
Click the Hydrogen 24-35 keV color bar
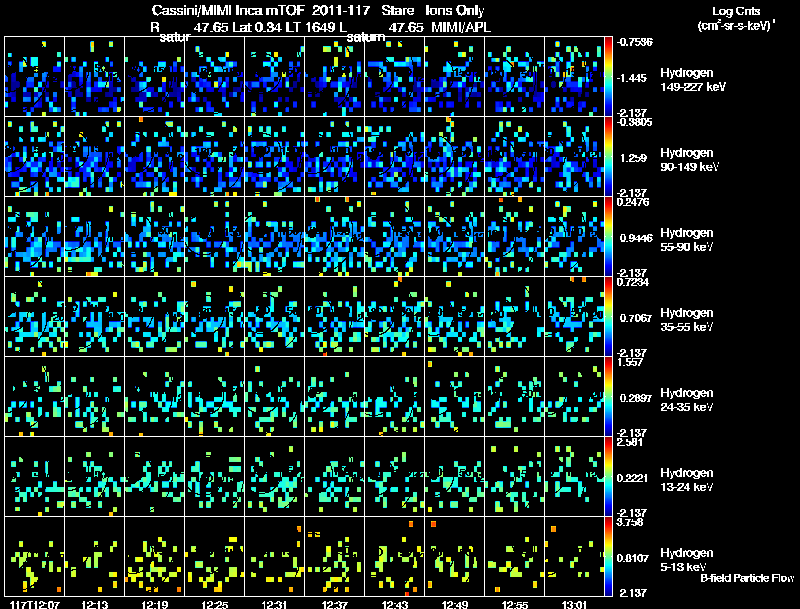(x=608, y=397)
